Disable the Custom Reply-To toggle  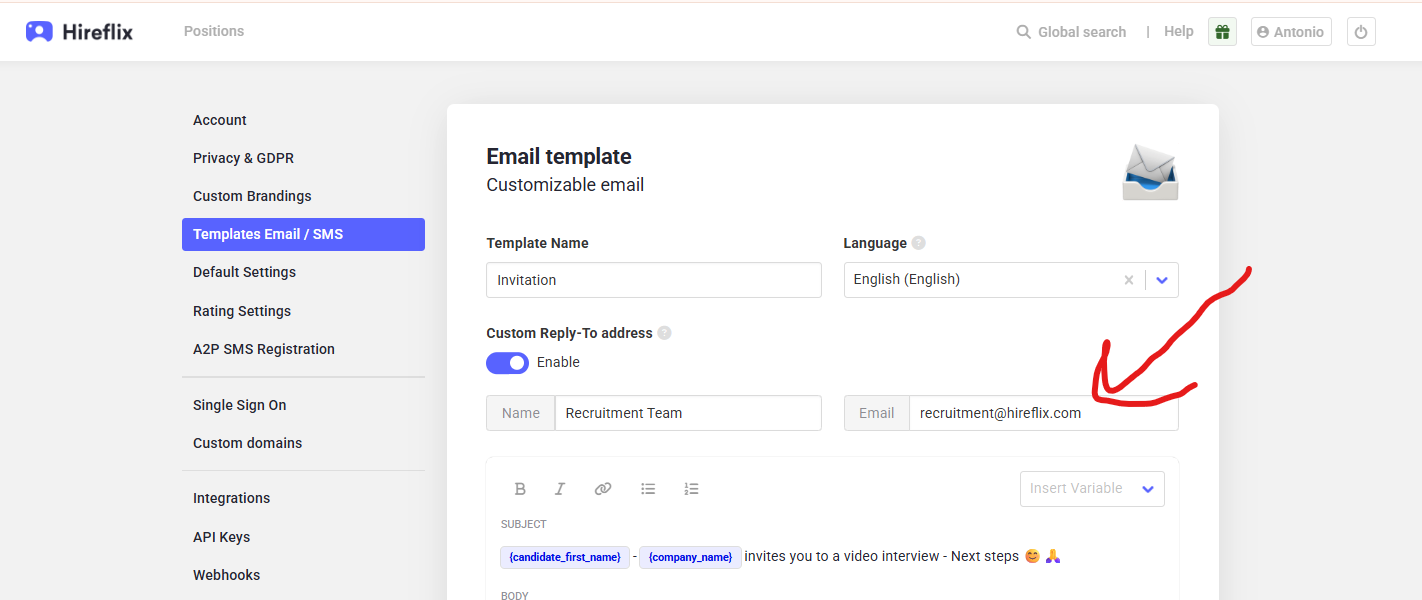point(507,362)
